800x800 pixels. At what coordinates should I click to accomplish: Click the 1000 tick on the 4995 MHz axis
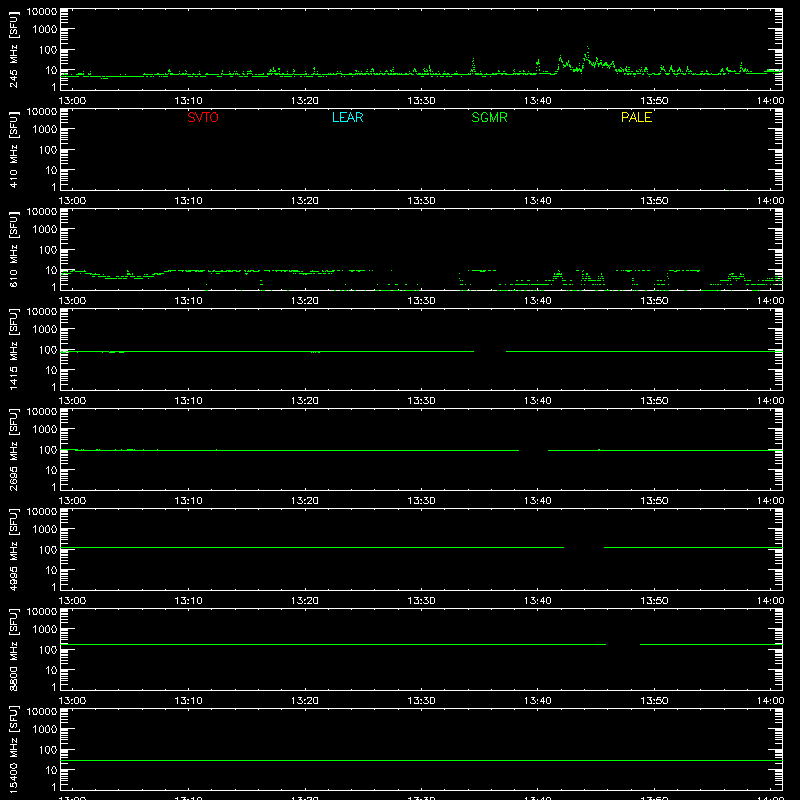(x=45, y=530)
